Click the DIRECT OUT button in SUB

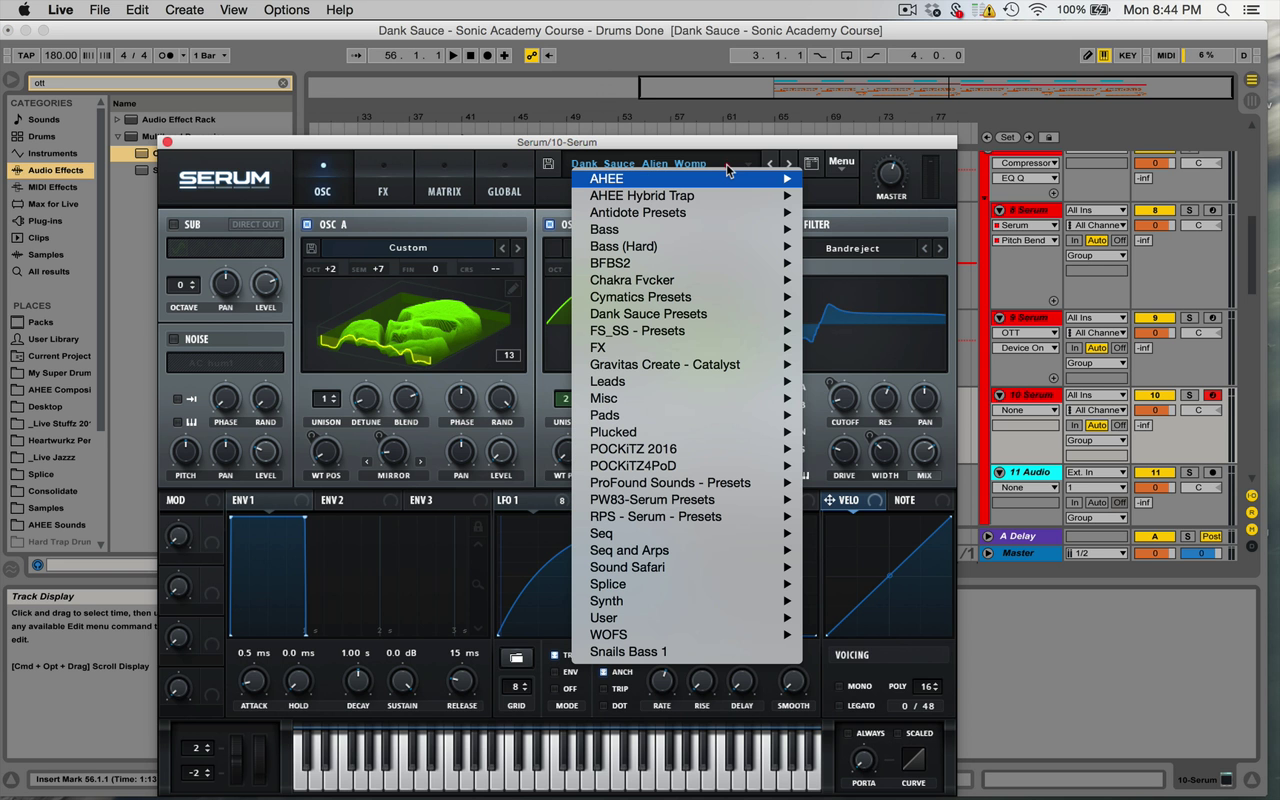click(x=256, y=225)
